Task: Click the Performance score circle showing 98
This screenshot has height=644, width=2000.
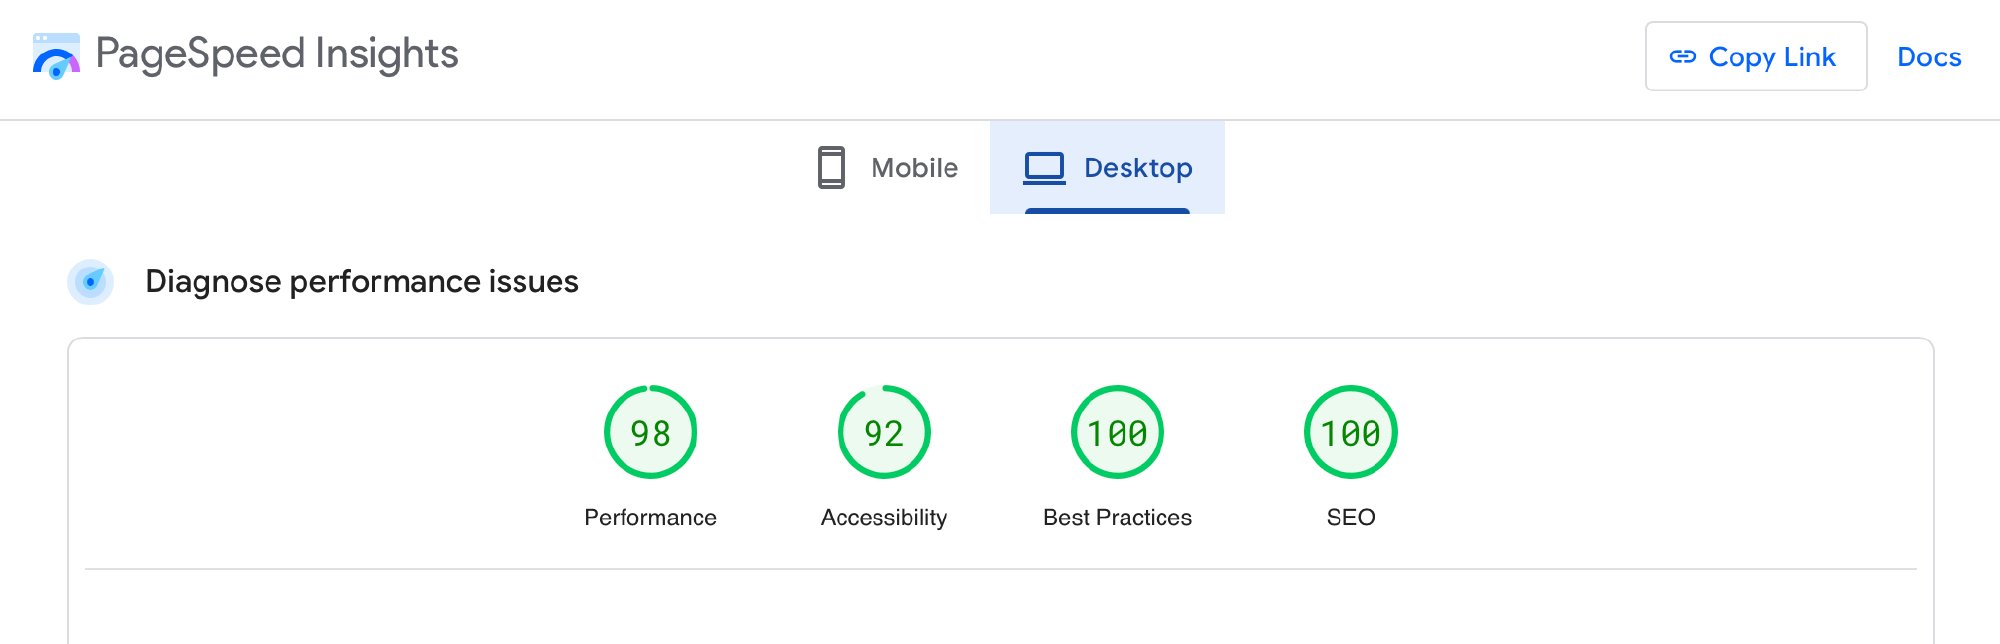Action: coord(650,432)
